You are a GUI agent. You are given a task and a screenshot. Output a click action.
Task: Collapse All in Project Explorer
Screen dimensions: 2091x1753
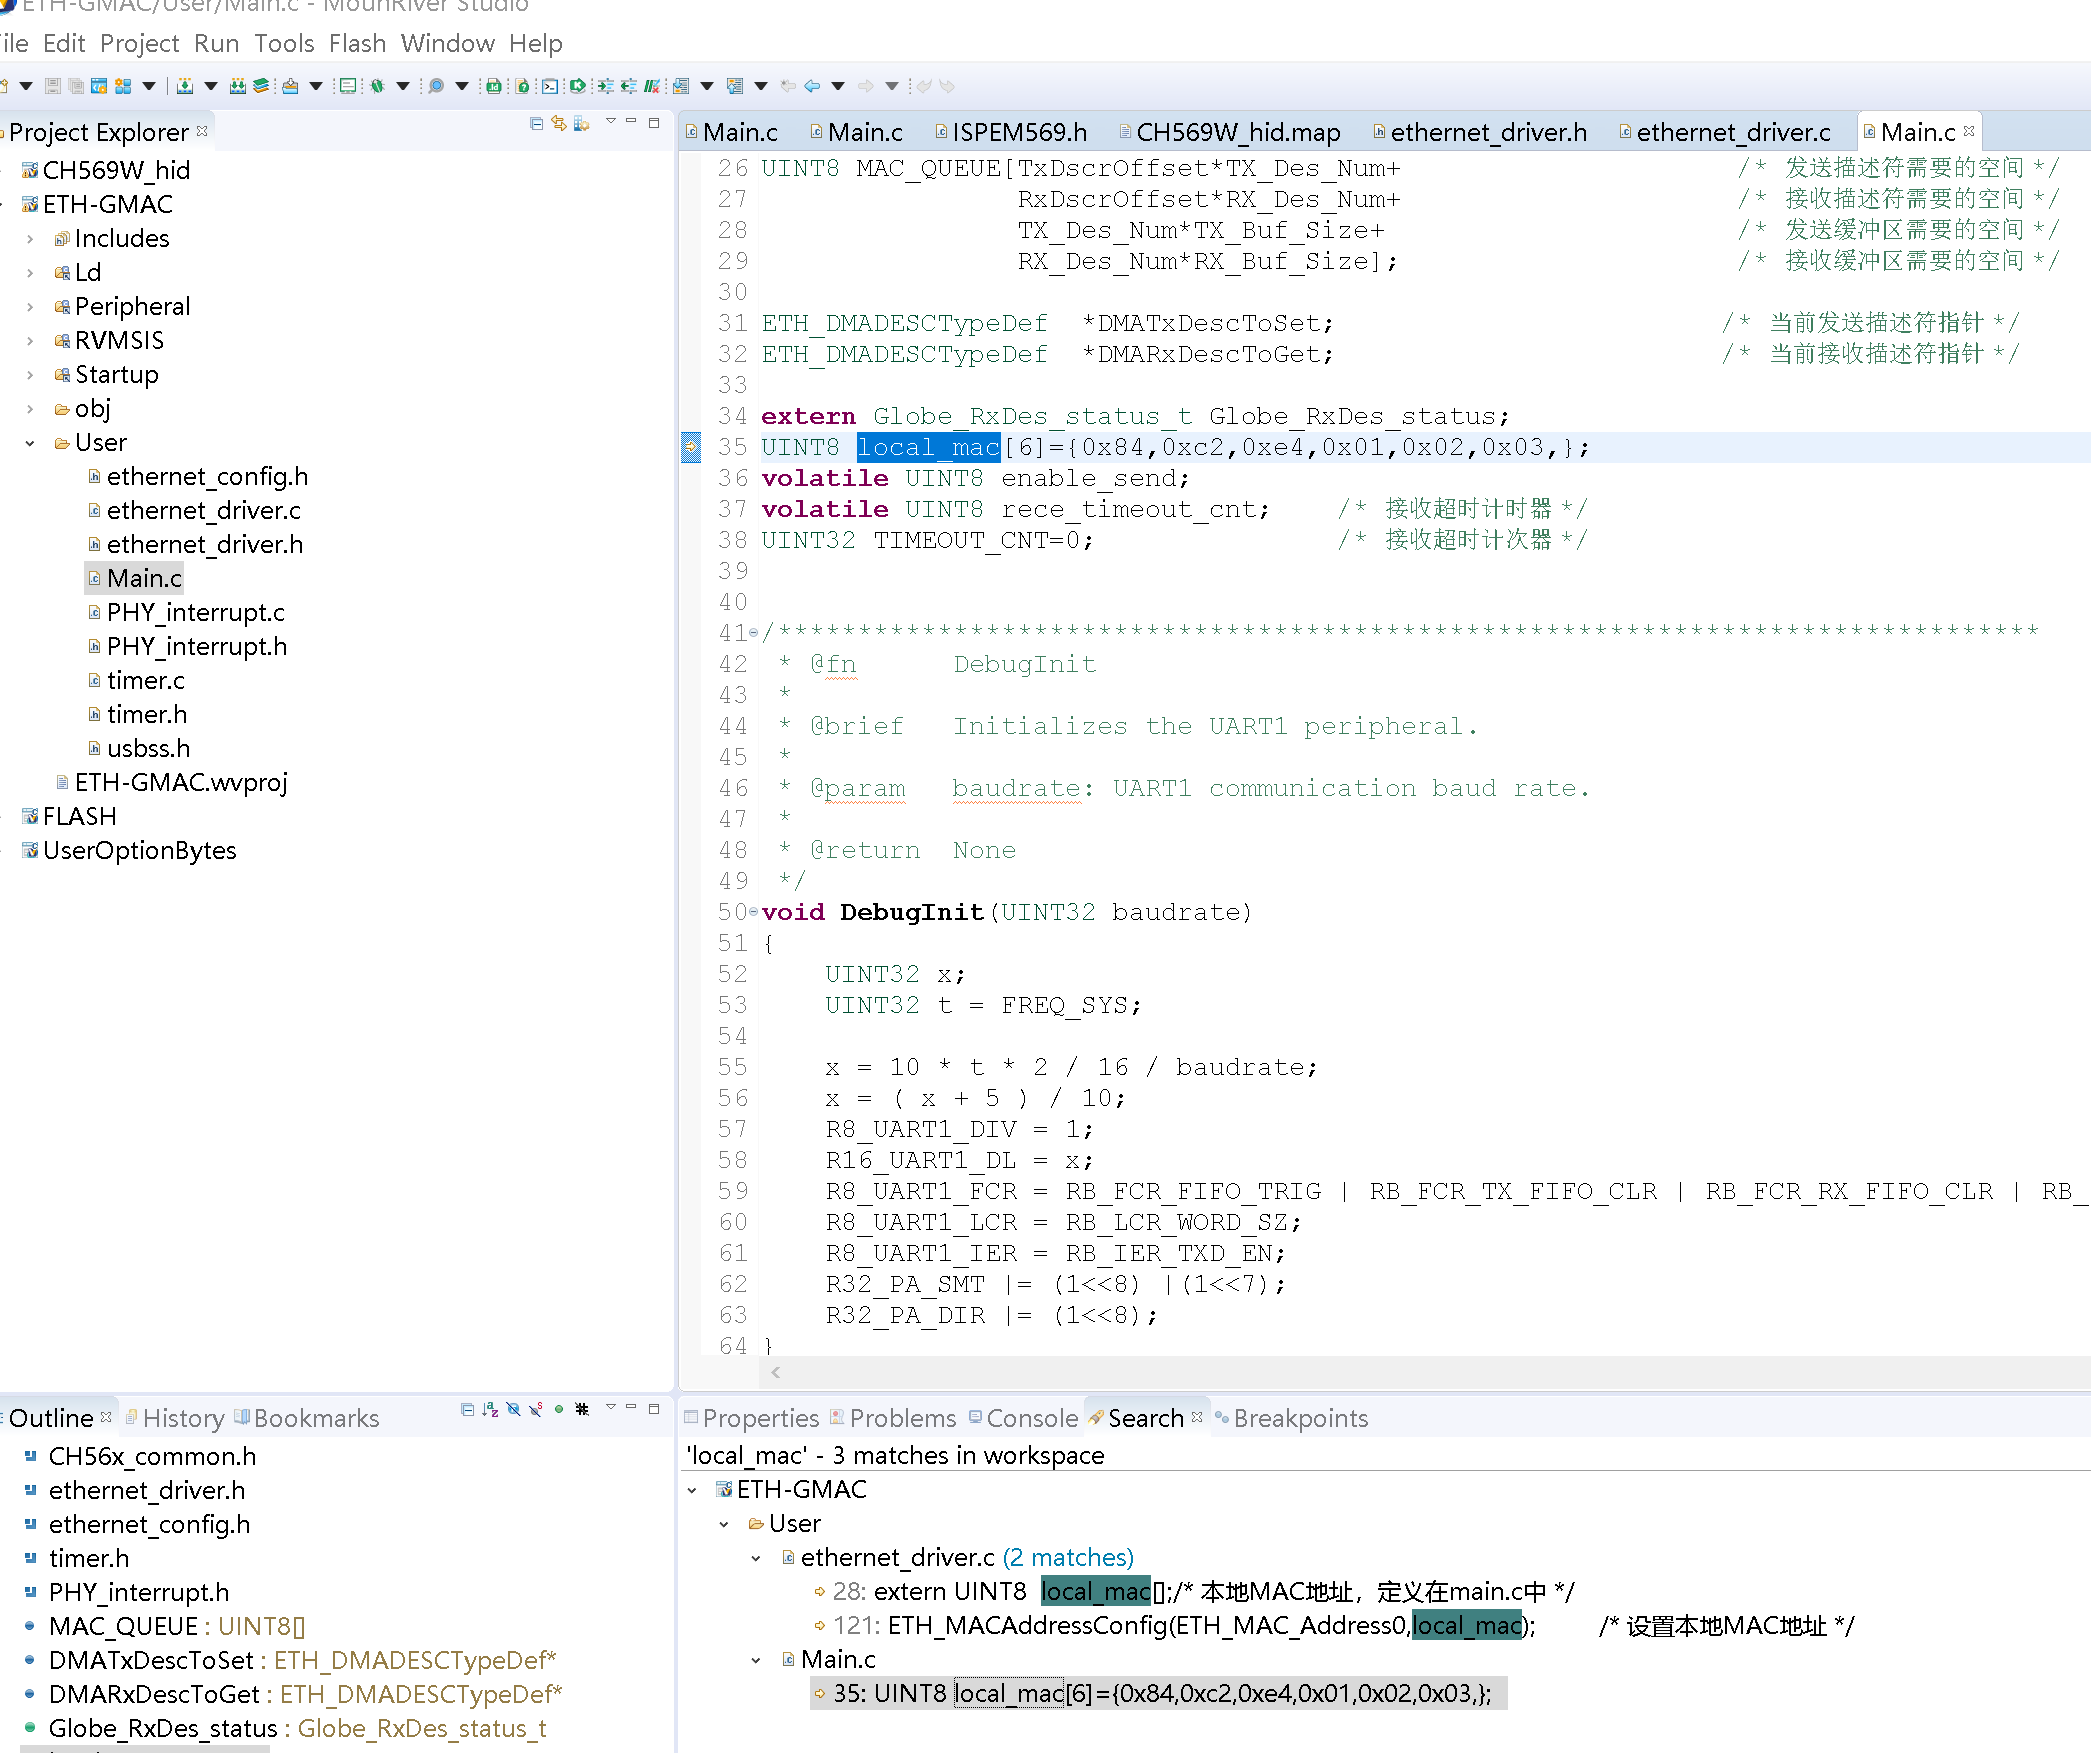[x=536, y=123]
